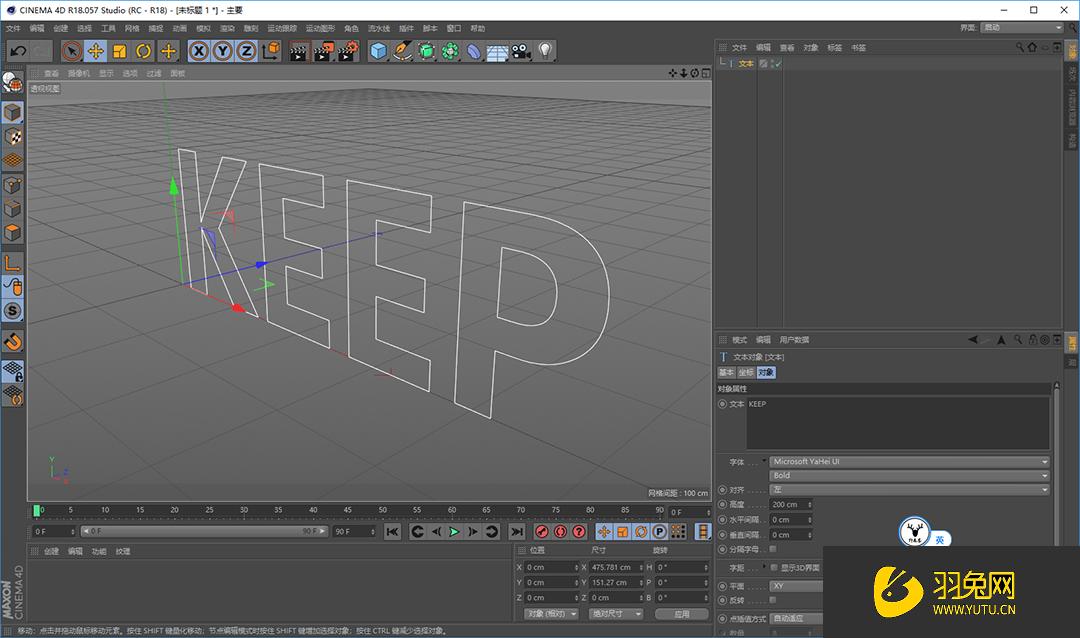The image size is (1080, 638).
Task: Click the green playhead marker at frame 0
Action: pyautogui.click(x=35, y=509)
